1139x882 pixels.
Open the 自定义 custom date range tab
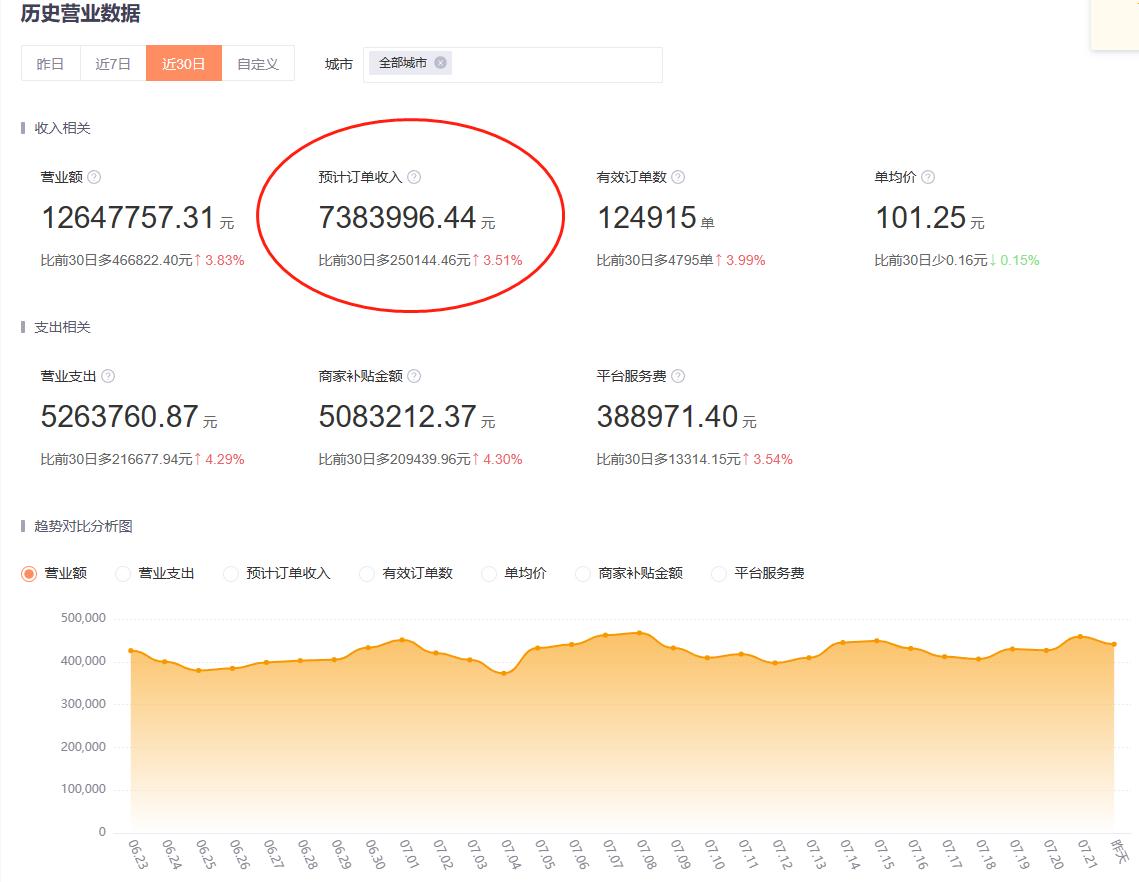point(258,62)
